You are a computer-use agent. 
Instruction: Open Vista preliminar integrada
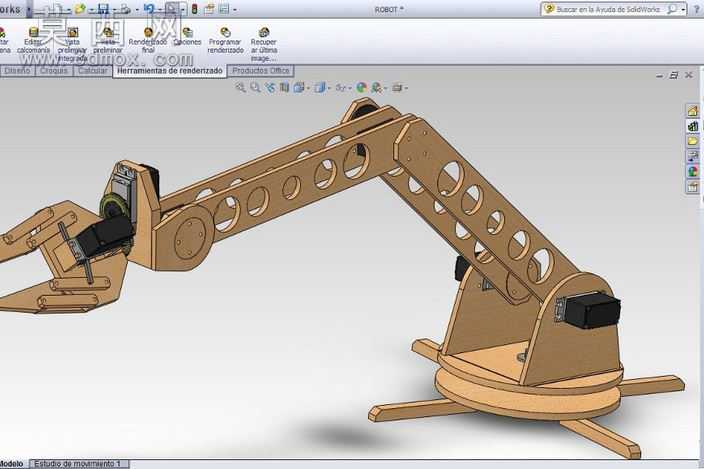tap(72, 44)
